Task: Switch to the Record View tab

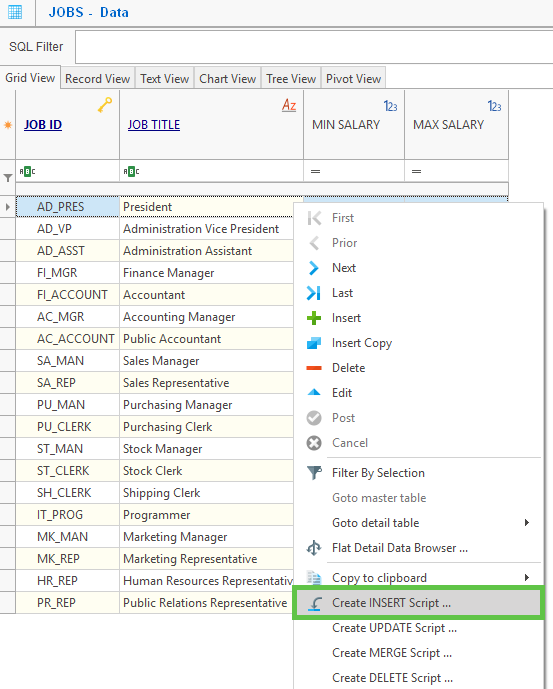Action: pyautogui.click(x=98, y=79)
